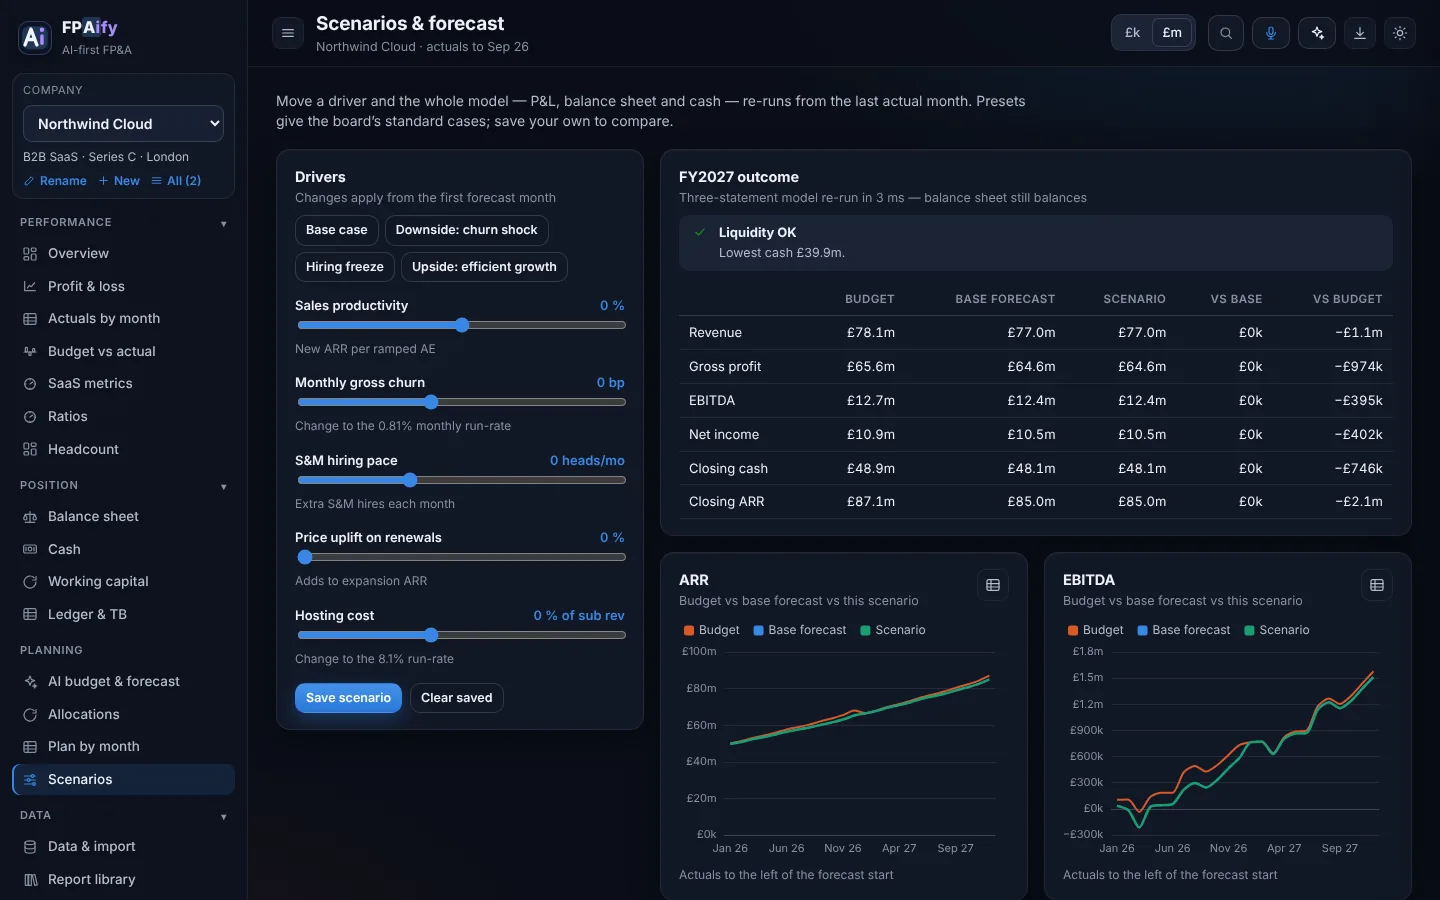Toggle Budget series in ARR legend
This screenshot has height=900, width=1440.
coord(712,630)
